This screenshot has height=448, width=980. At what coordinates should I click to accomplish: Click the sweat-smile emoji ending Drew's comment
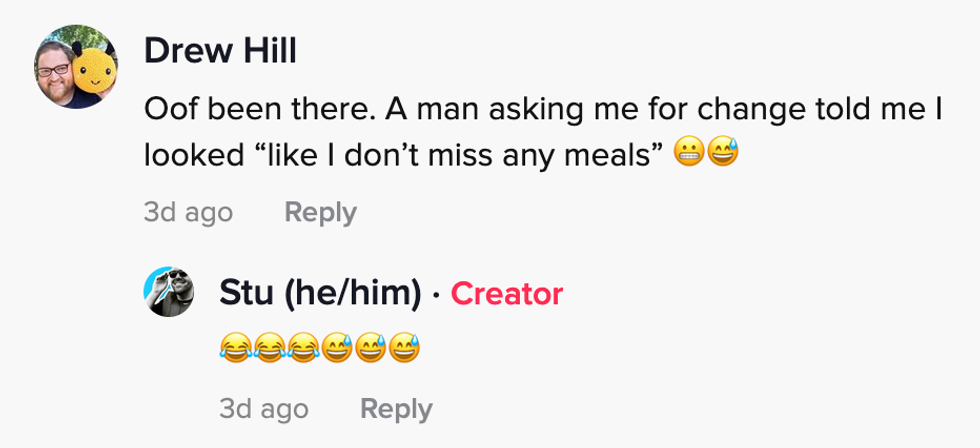(x=722, y=155)
